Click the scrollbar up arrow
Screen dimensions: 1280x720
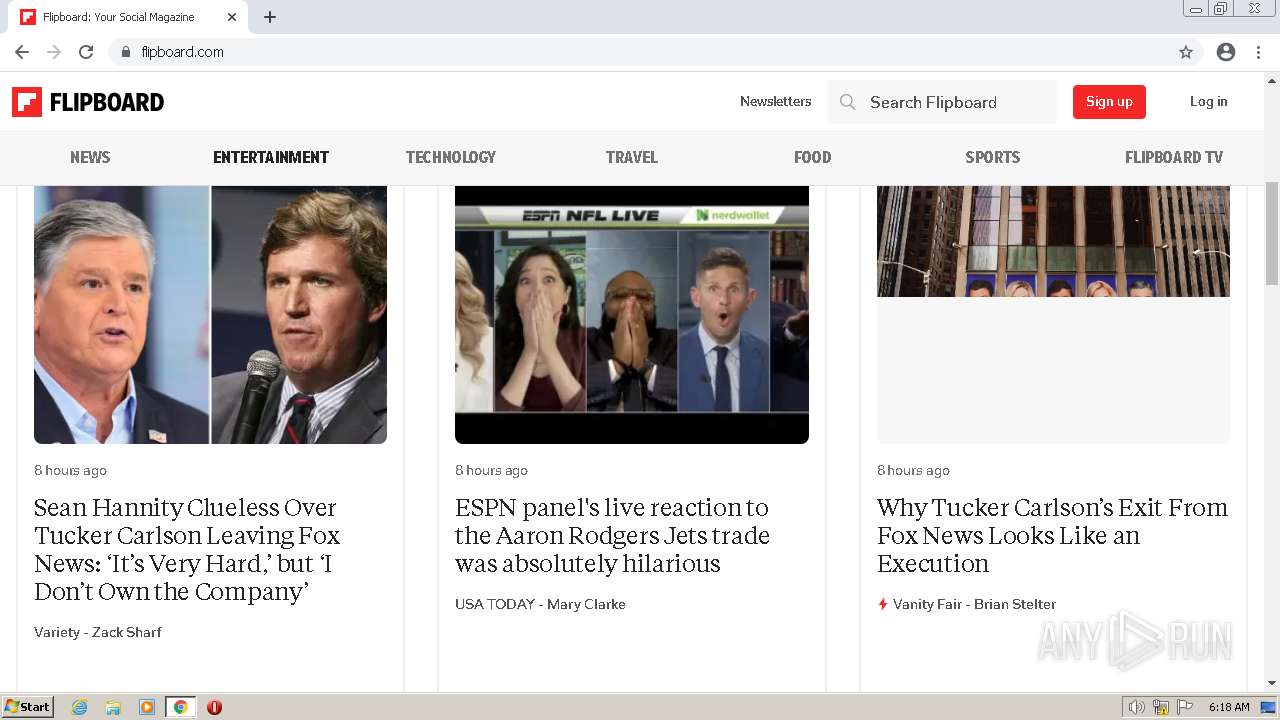(x=1272, y=80)
